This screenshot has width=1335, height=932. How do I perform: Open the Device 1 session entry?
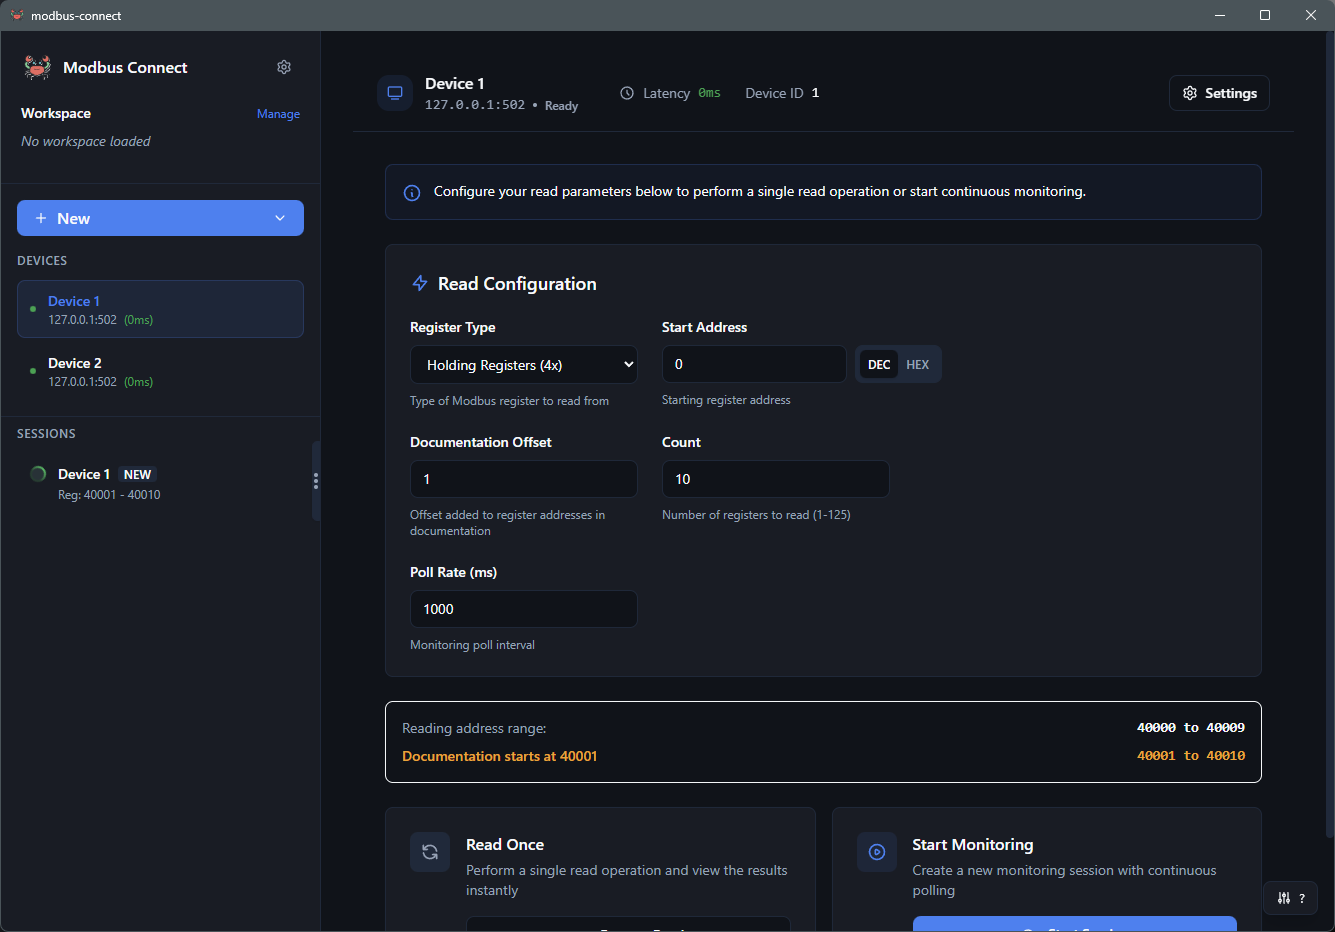point(108,483)
